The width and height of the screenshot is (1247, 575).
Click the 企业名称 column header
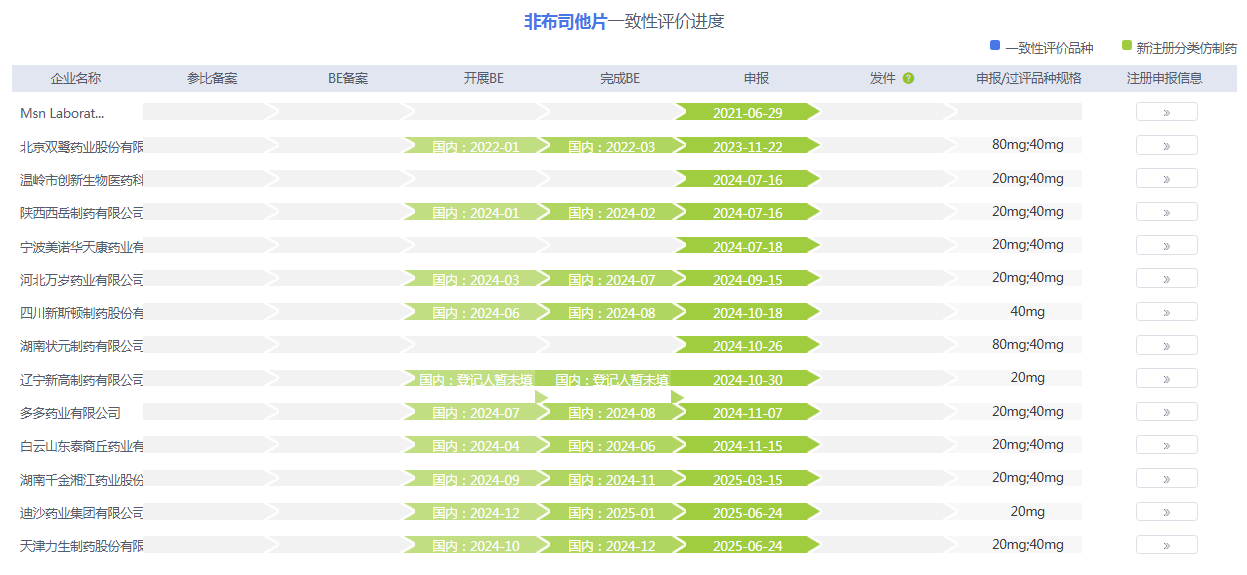point(76,78)
